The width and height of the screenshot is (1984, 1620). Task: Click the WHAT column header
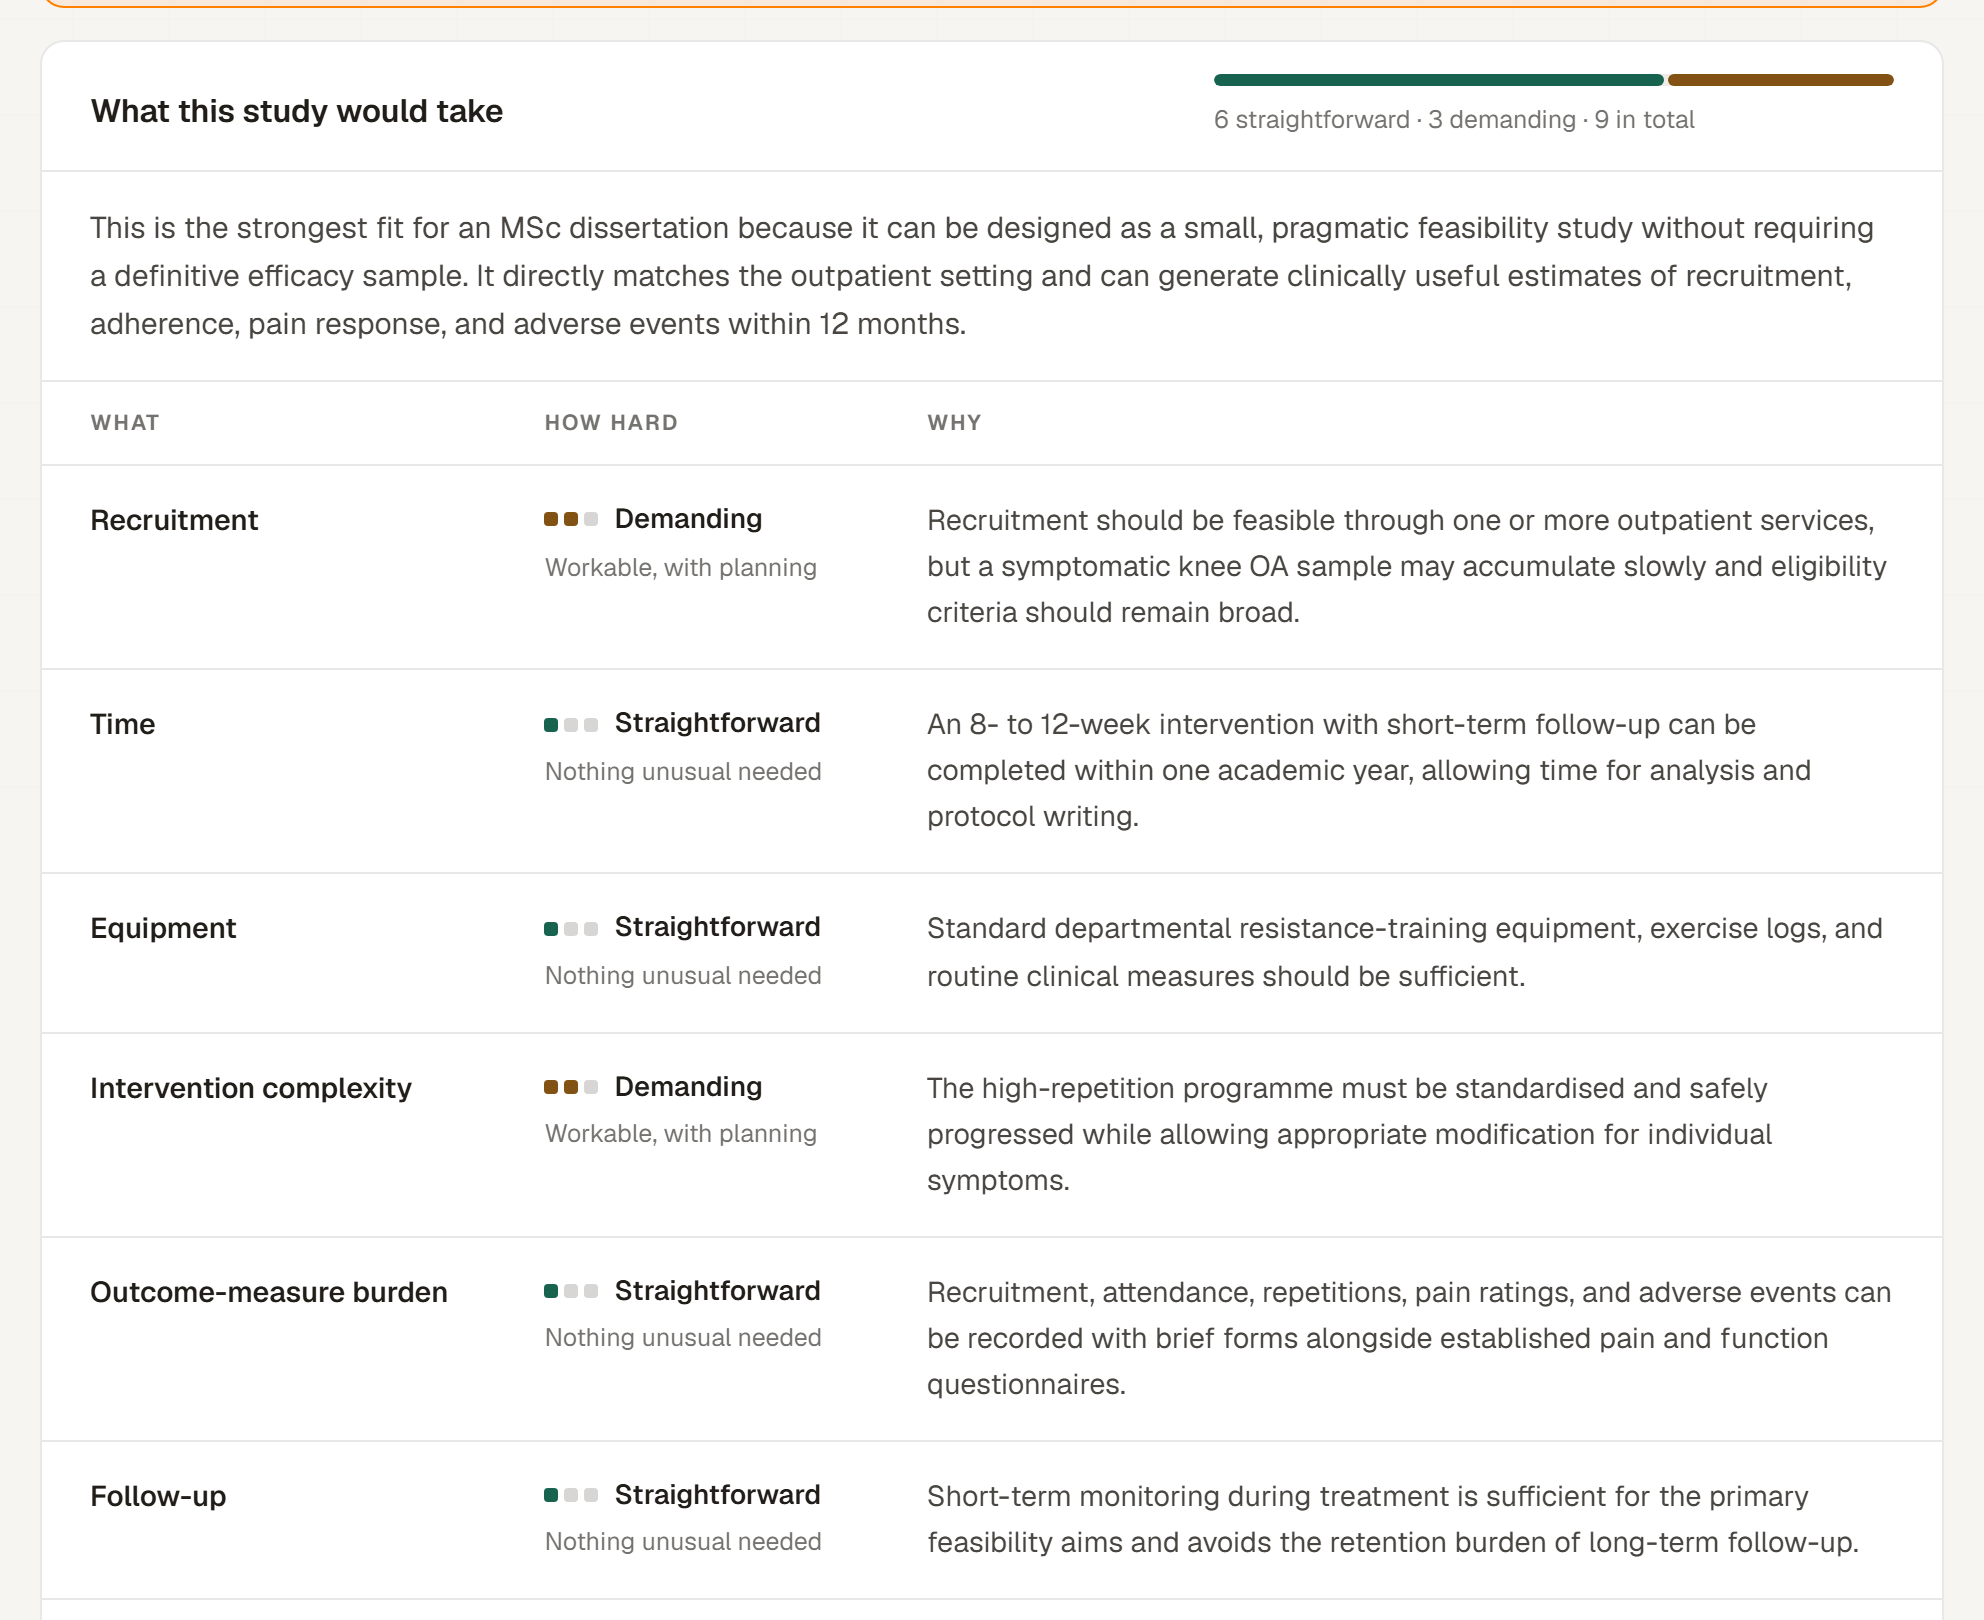click(125, 422)
